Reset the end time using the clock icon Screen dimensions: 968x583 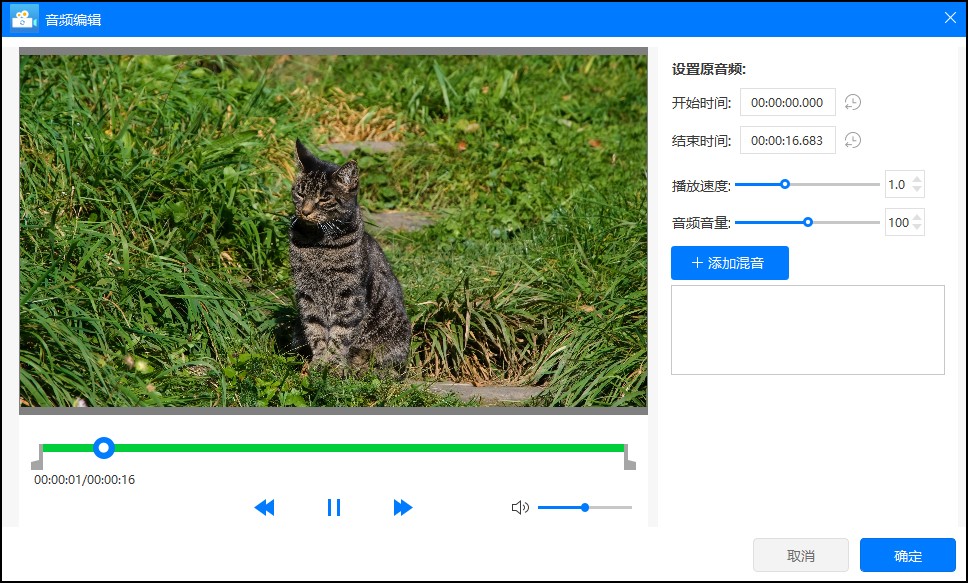tap(851, 140)
